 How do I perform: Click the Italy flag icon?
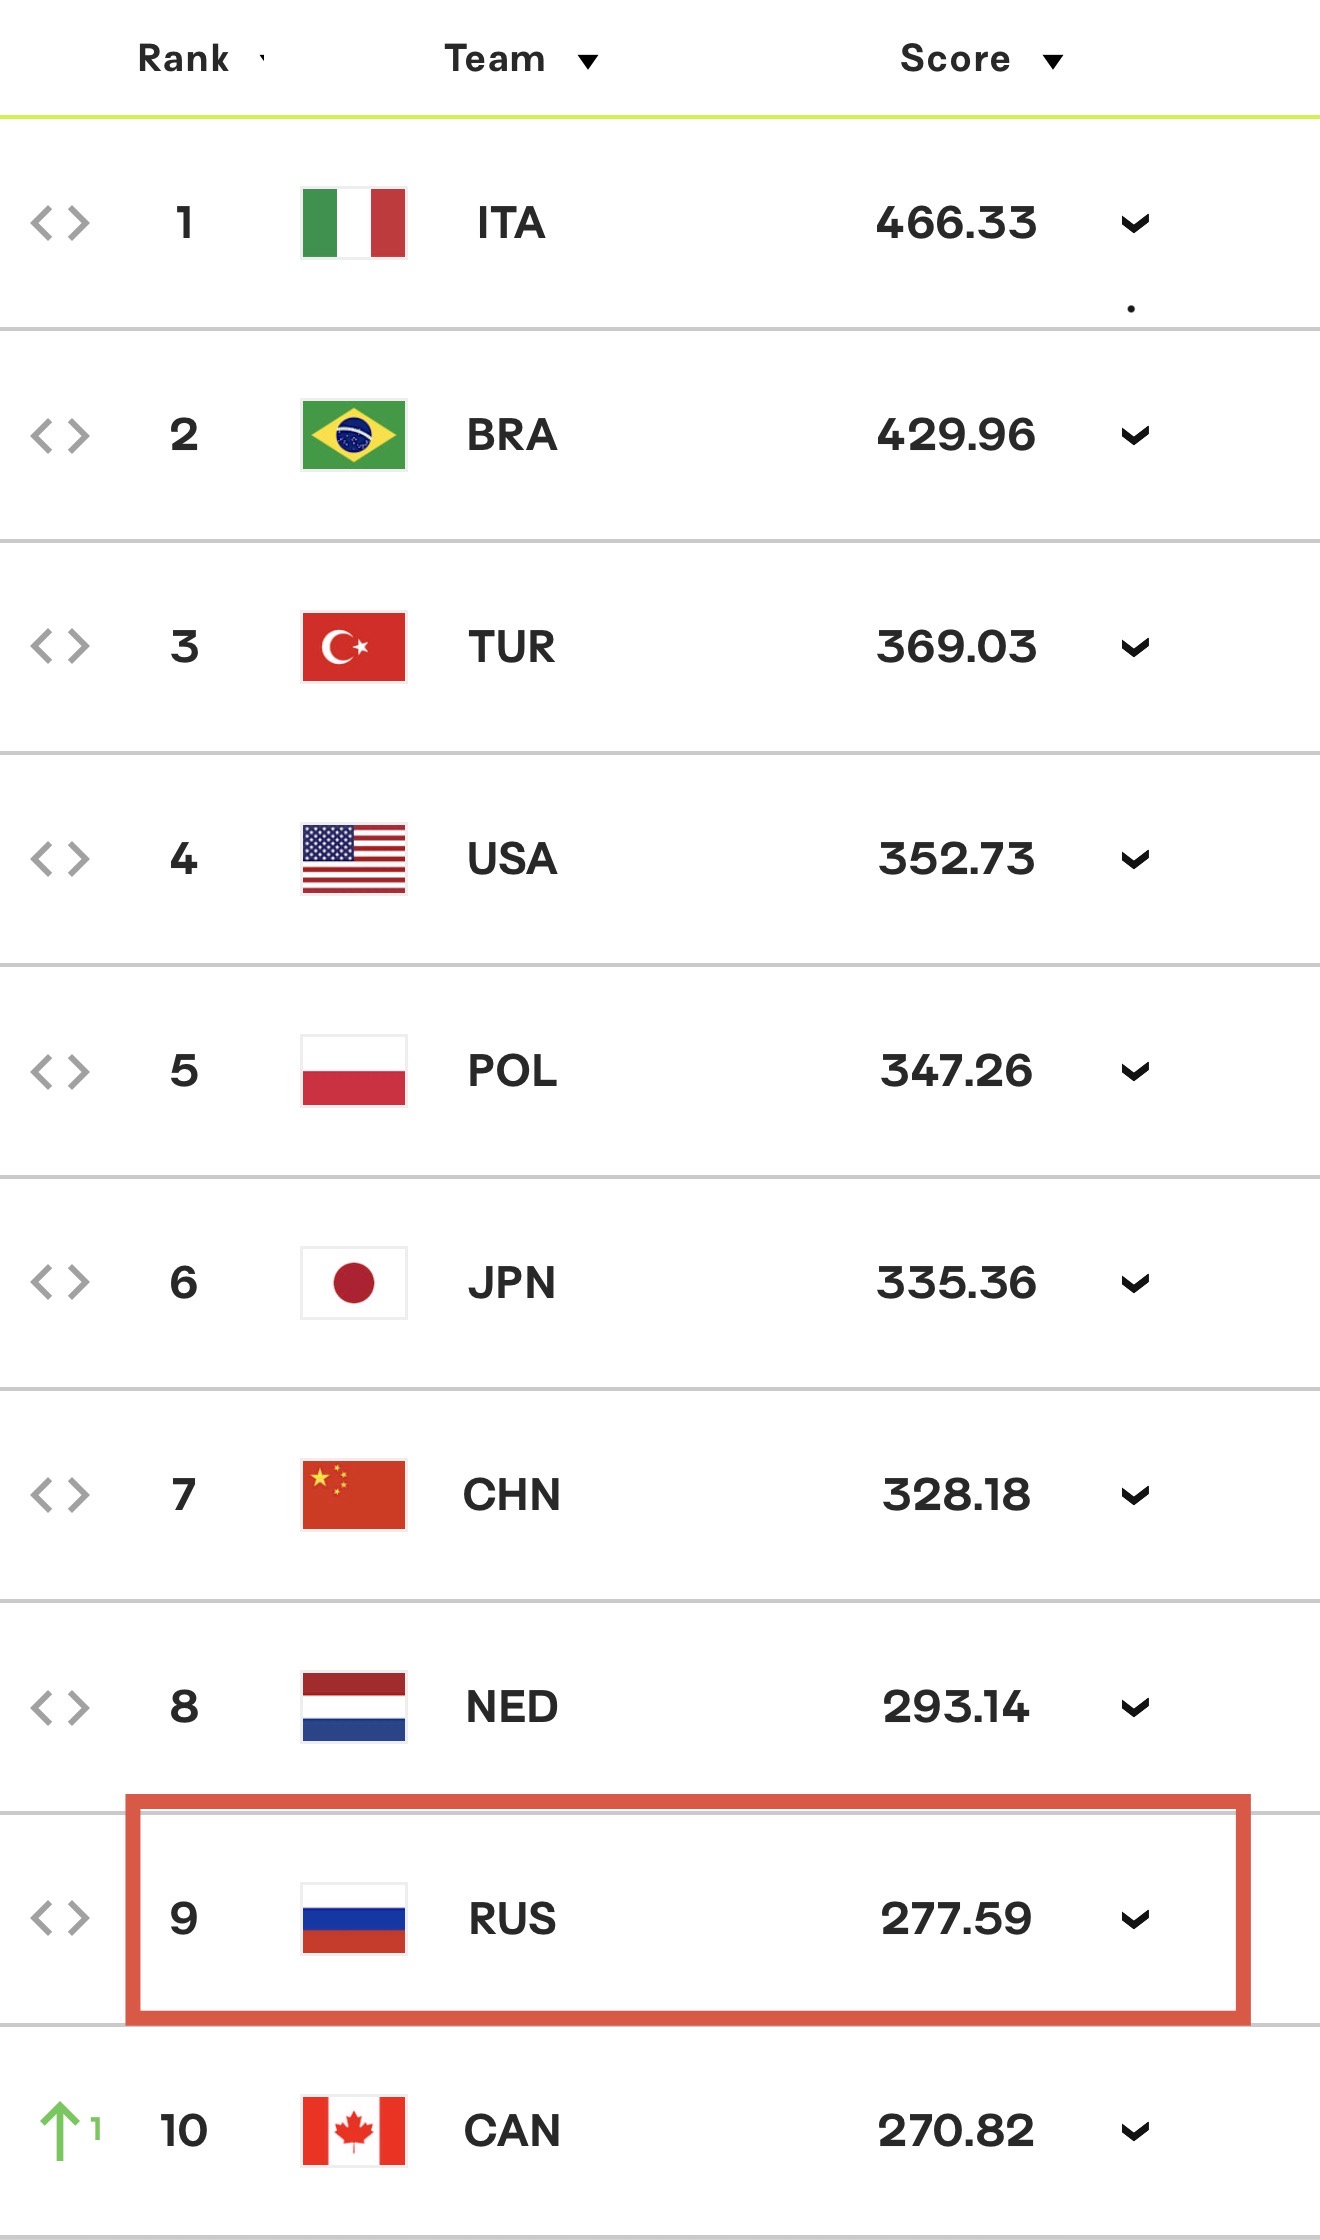pyautogui.click(x=354, y=223)
